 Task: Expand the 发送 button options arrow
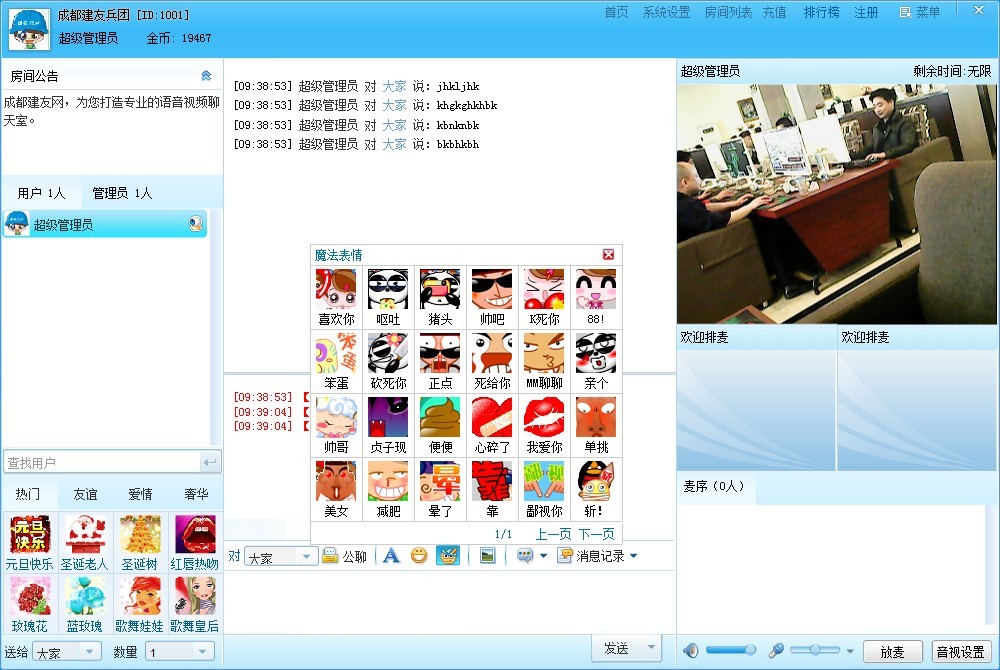(651, 648)
